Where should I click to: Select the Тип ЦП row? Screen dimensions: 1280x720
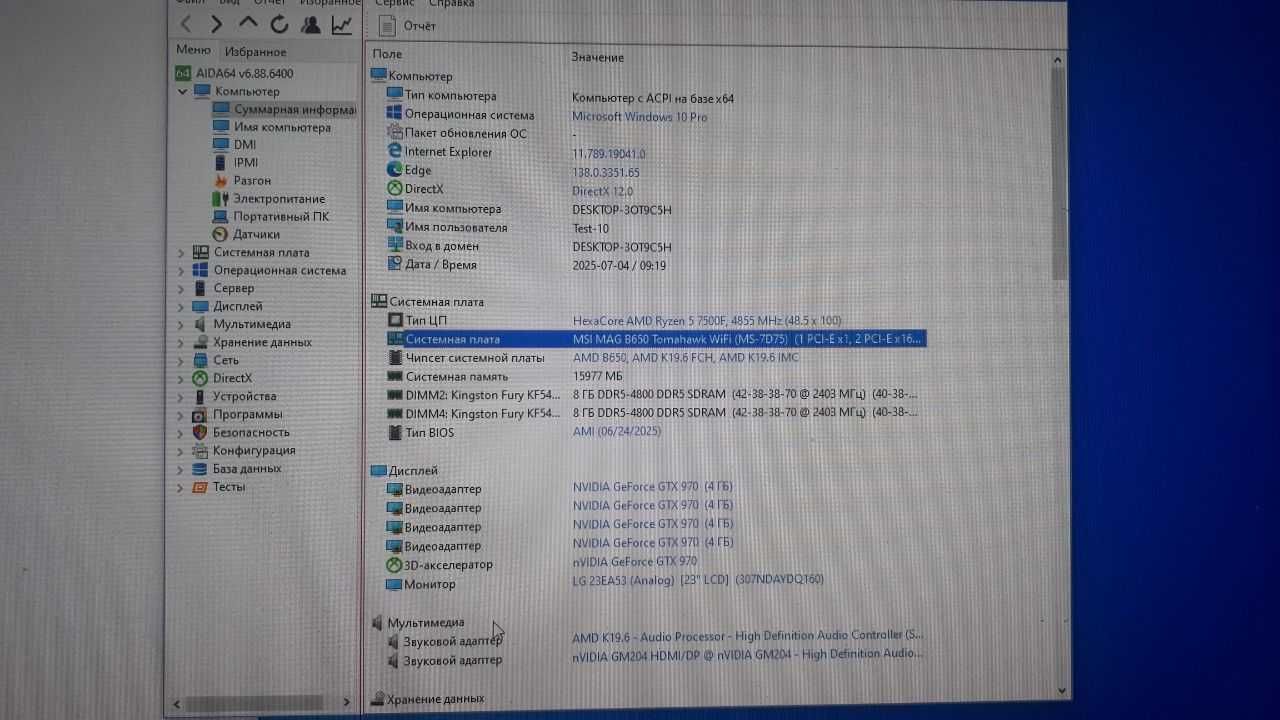655,320
